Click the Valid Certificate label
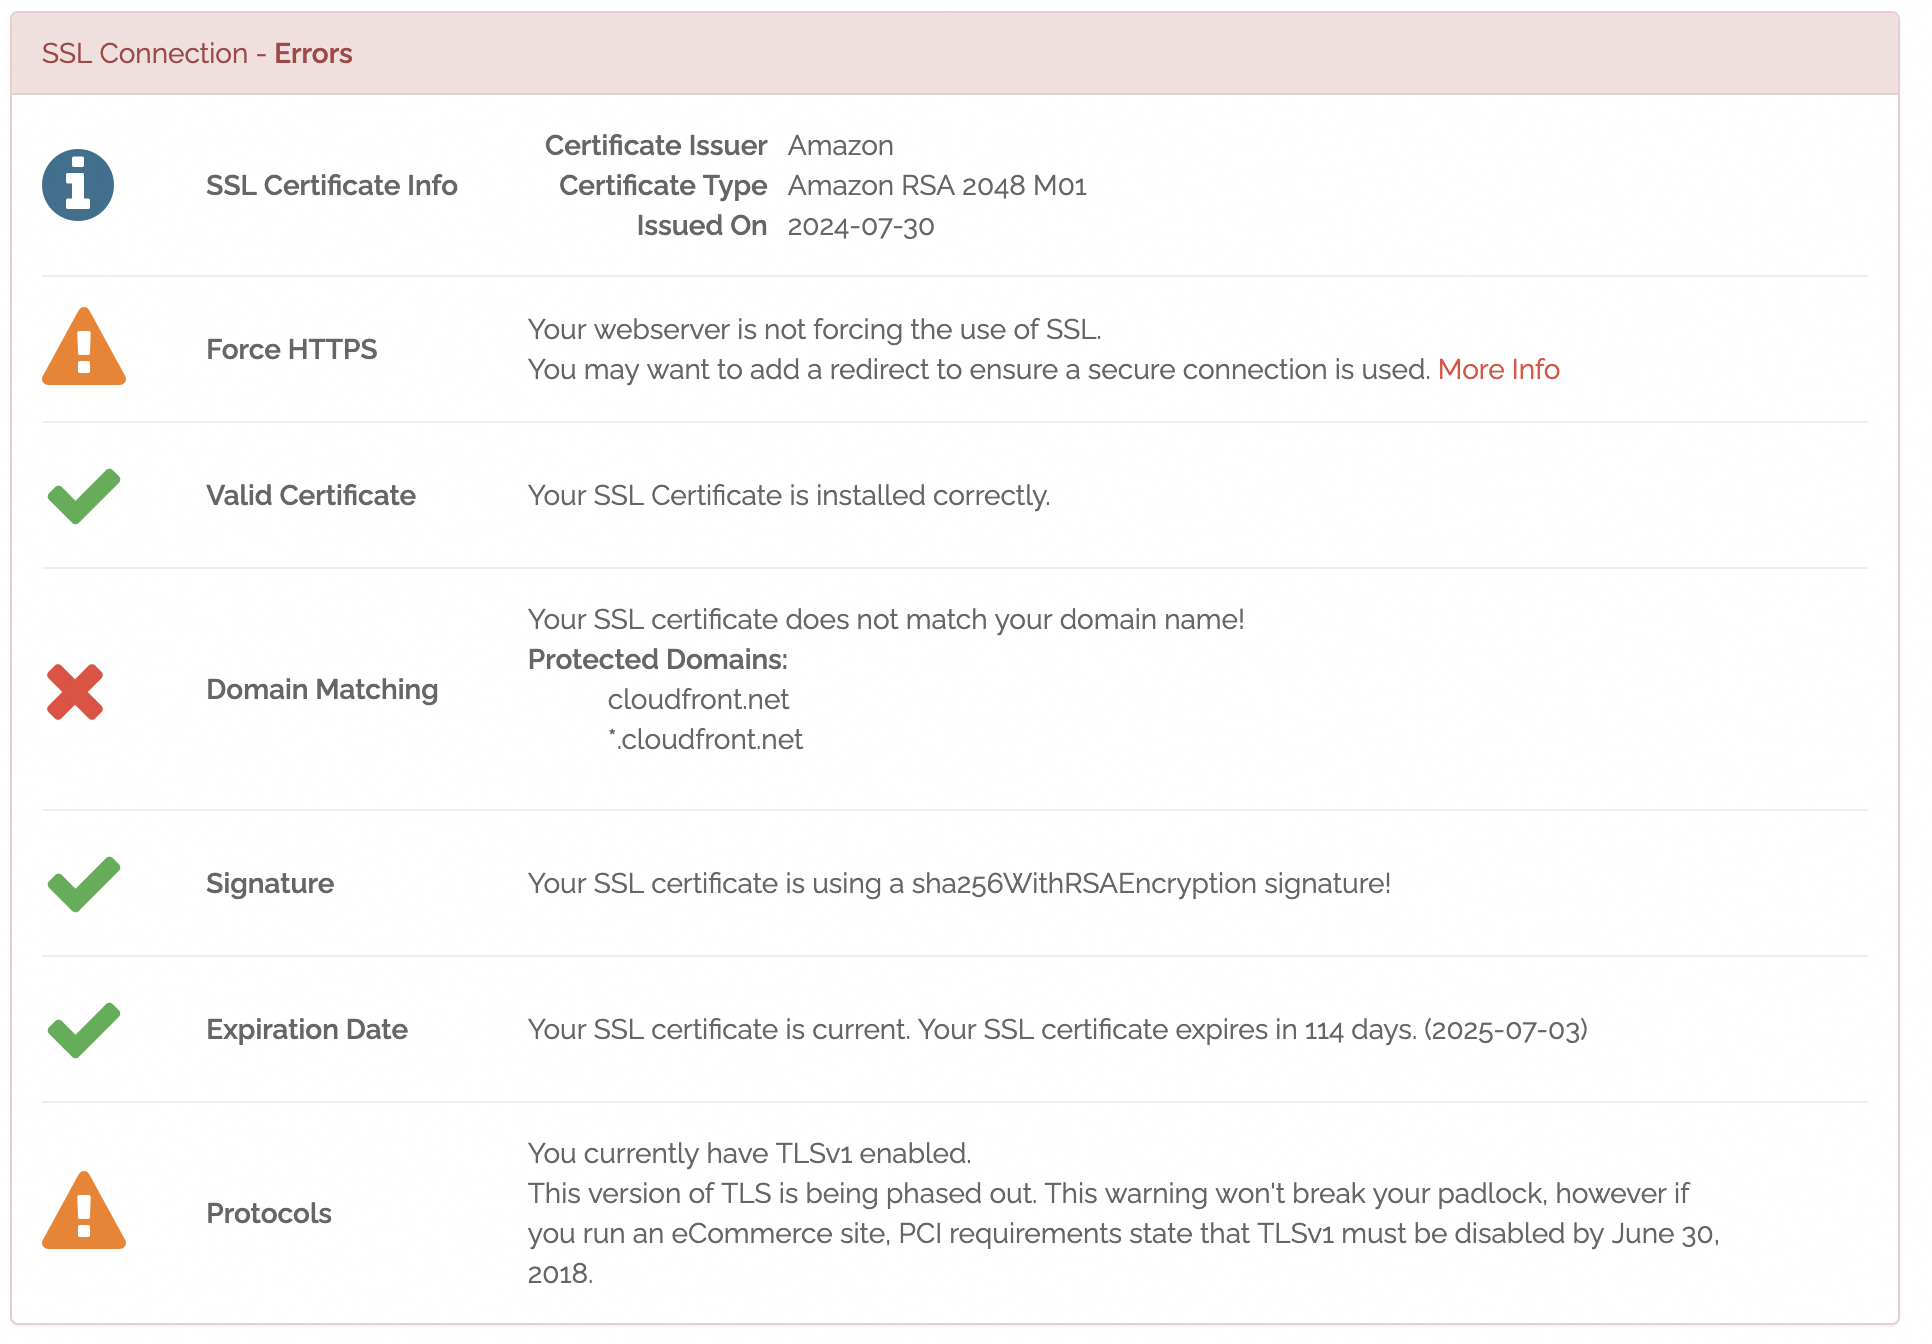 [311, 496]
